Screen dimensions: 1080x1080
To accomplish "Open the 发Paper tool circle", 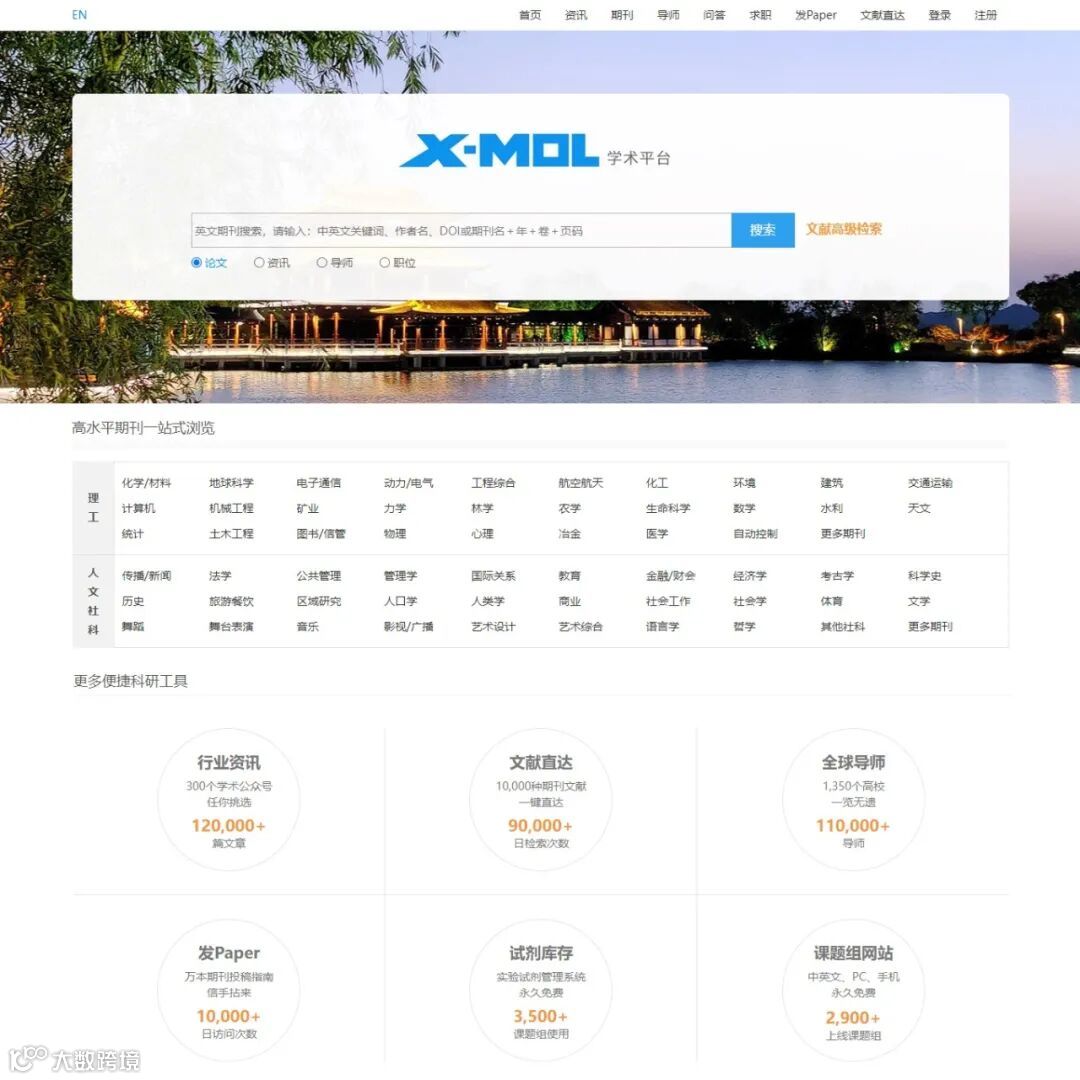I will [229, 990].
